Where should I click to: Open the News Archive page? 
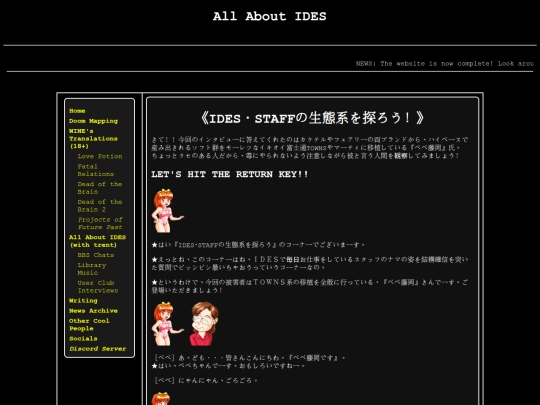[93, 311]
